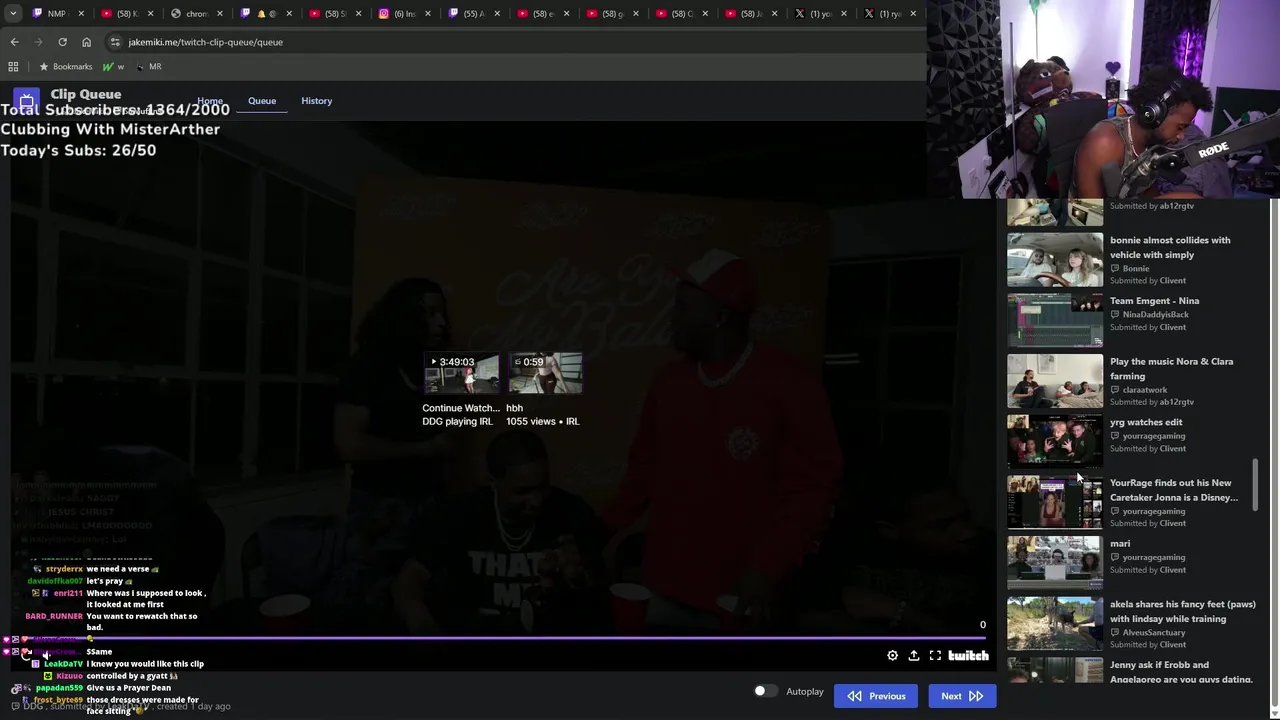The height and width of the screenshot is (720, 1280).
Task: Click the 'Team Emgent - Nina' title
Action: click(1154, 301)
